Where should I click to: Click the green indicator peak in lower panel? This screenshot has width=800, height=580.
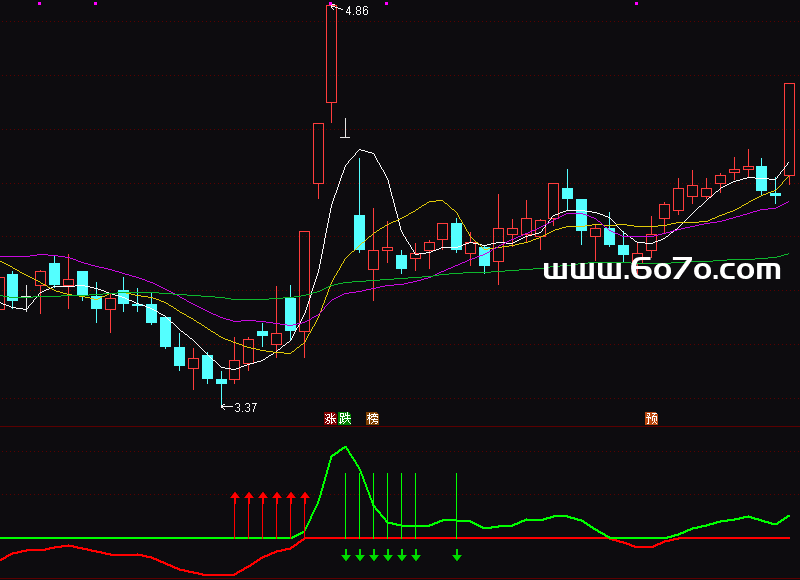(x=345, y=447)
